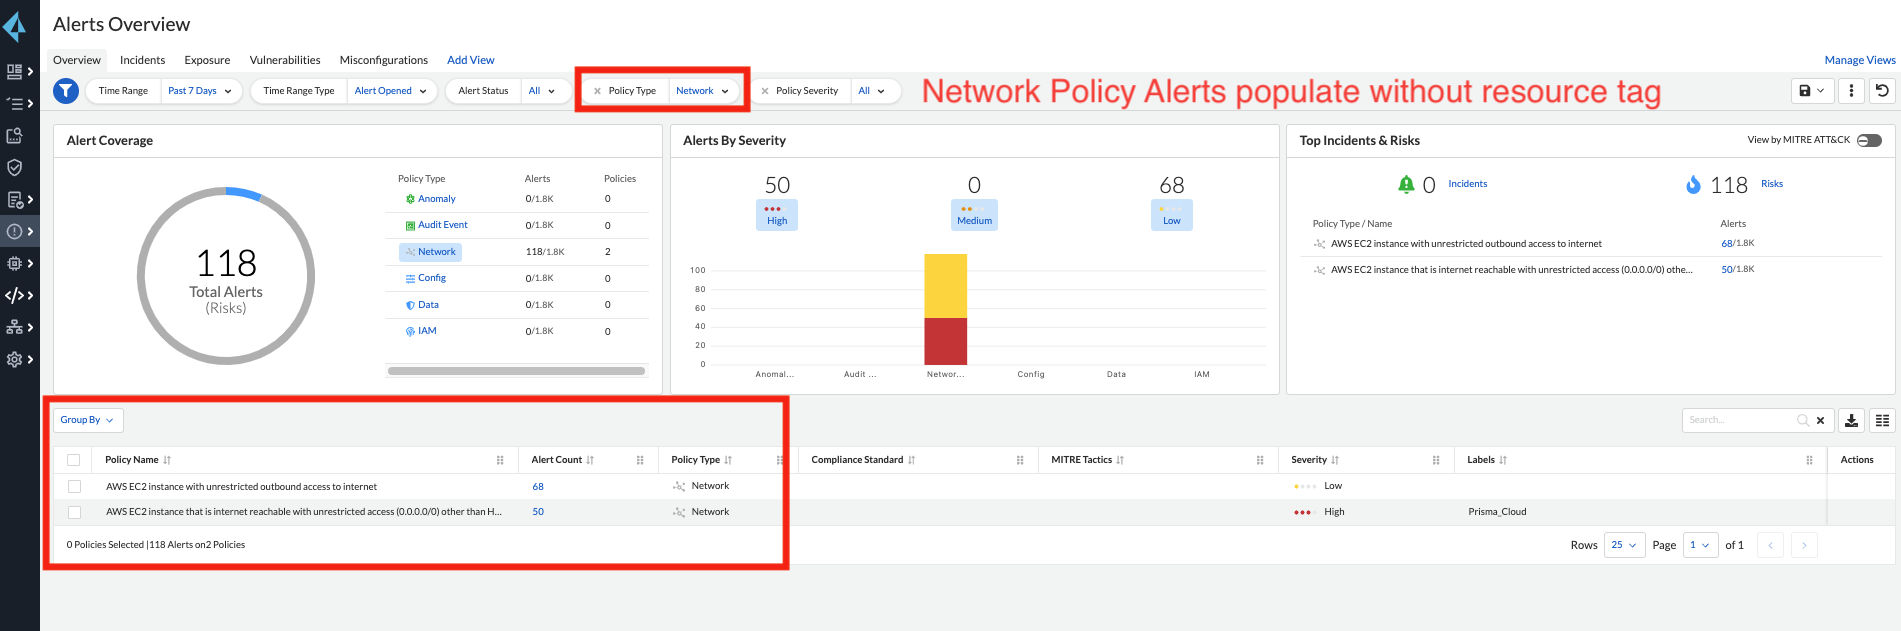Open the Time Range Type Alert Opened dropdown
This screenshot has height=631, width=1901.
coord(391,91)
